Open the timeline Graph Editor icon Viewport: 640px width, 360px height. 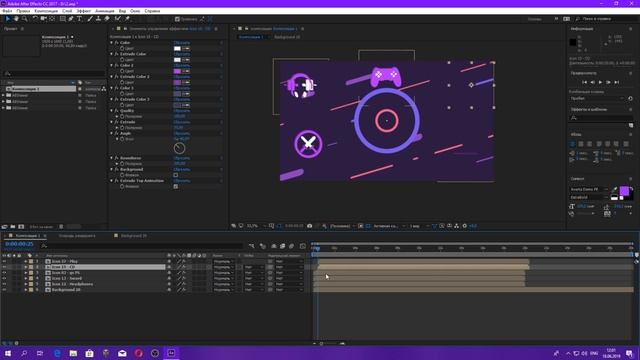pyautogui.click(x=302, y=246)
